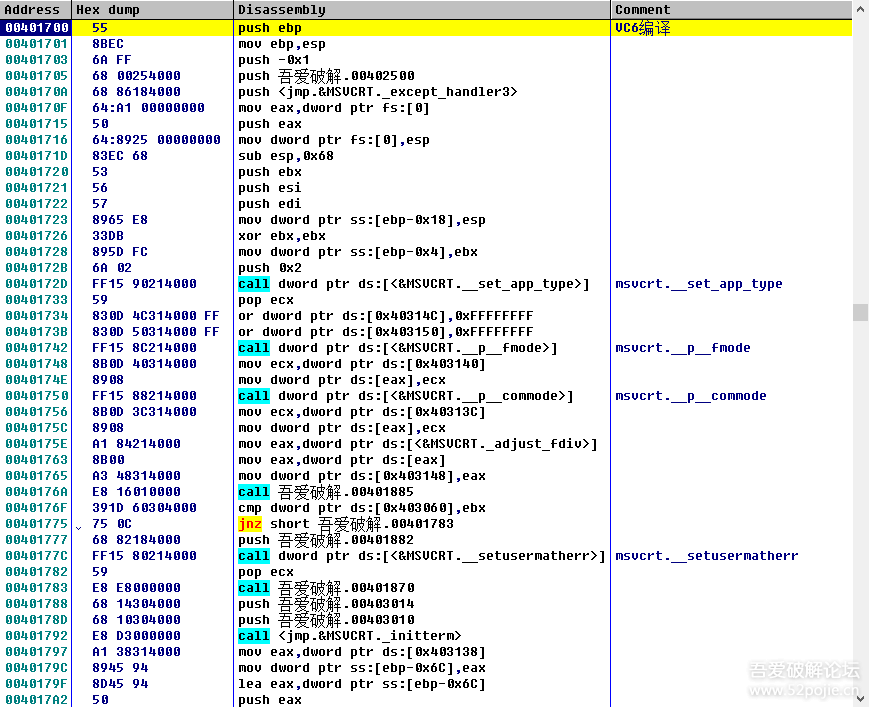The height and width of the screenshot is (707, 869).
Task: Select 'push 0x2' instruction
Action: coord(270,268)
